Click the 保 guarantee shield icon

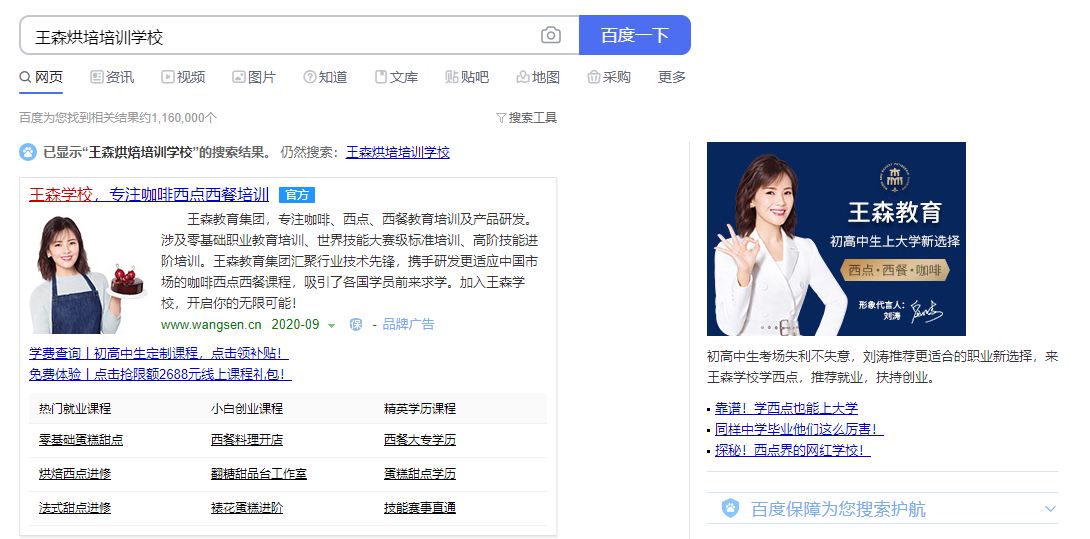[x=356, y=324]
